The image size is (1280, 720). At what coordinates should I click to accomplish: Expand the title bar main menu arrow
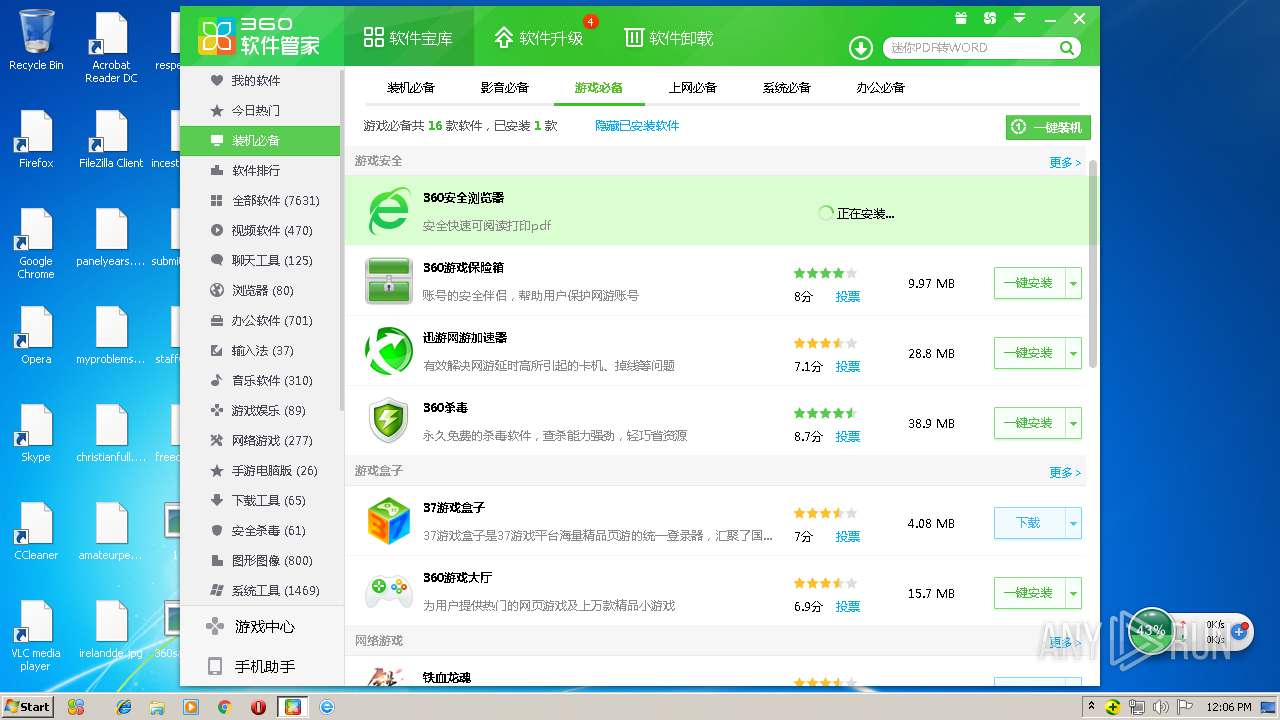(x=1019, y=18)
